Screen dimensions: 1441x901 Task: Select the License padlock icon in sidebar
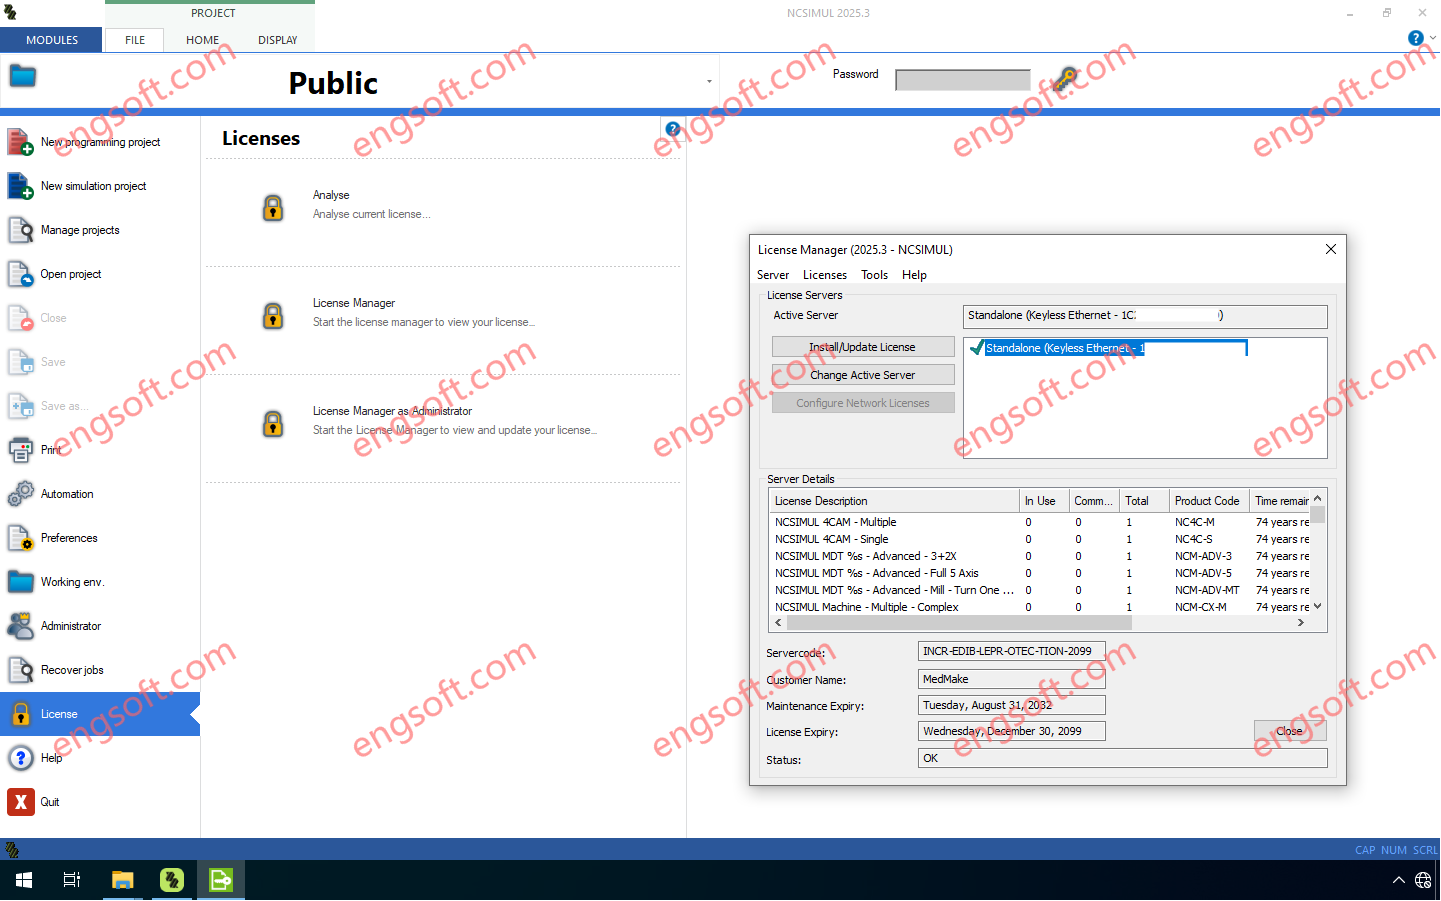pyautogui.click(x=21, y=714)
